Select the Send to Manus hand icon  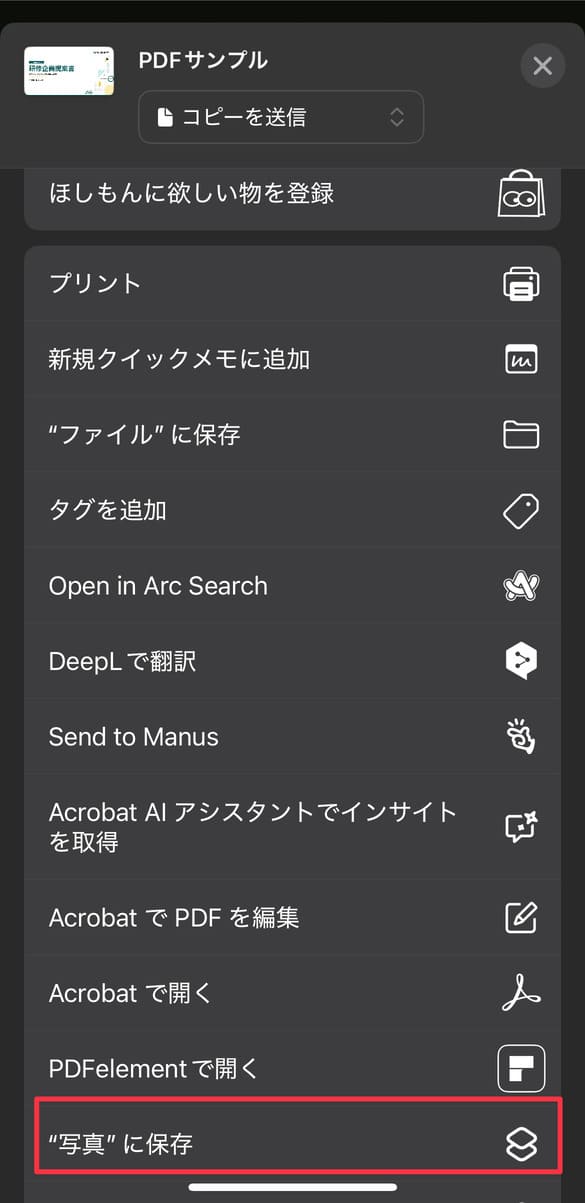521,737
